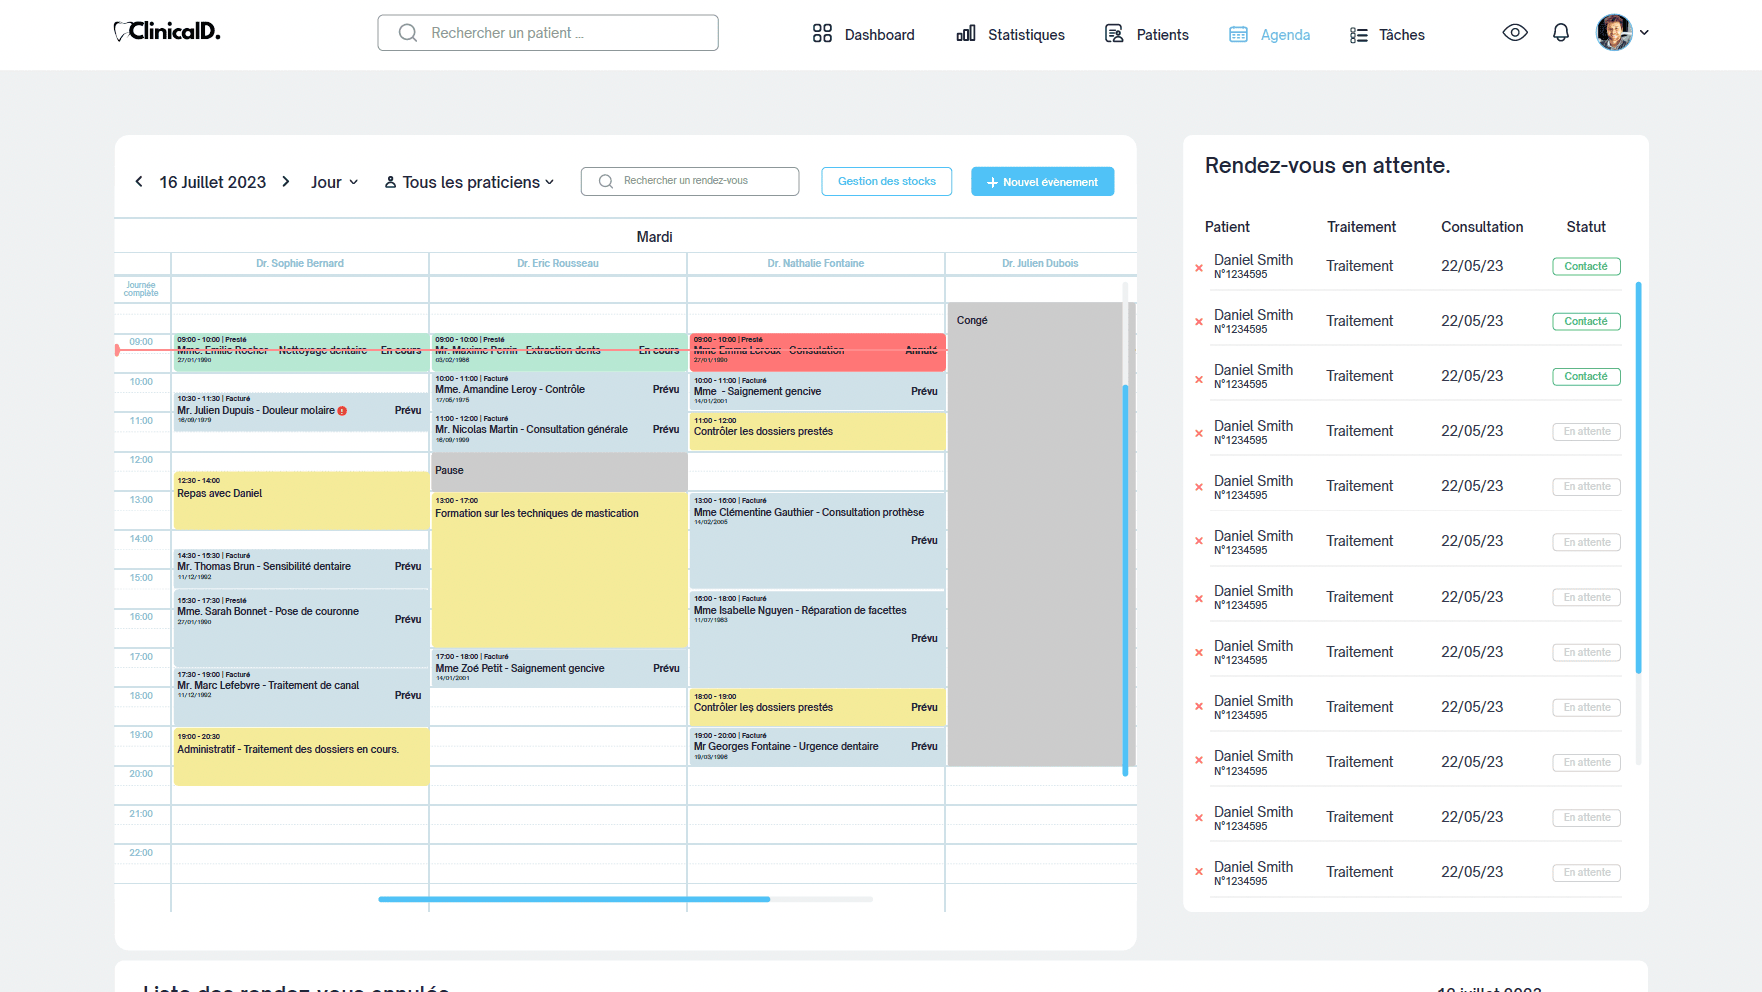Open the Tâches menu item
Image resolution: width=1762 pixels, height=992 pixels.
(x=1386, y=35)
